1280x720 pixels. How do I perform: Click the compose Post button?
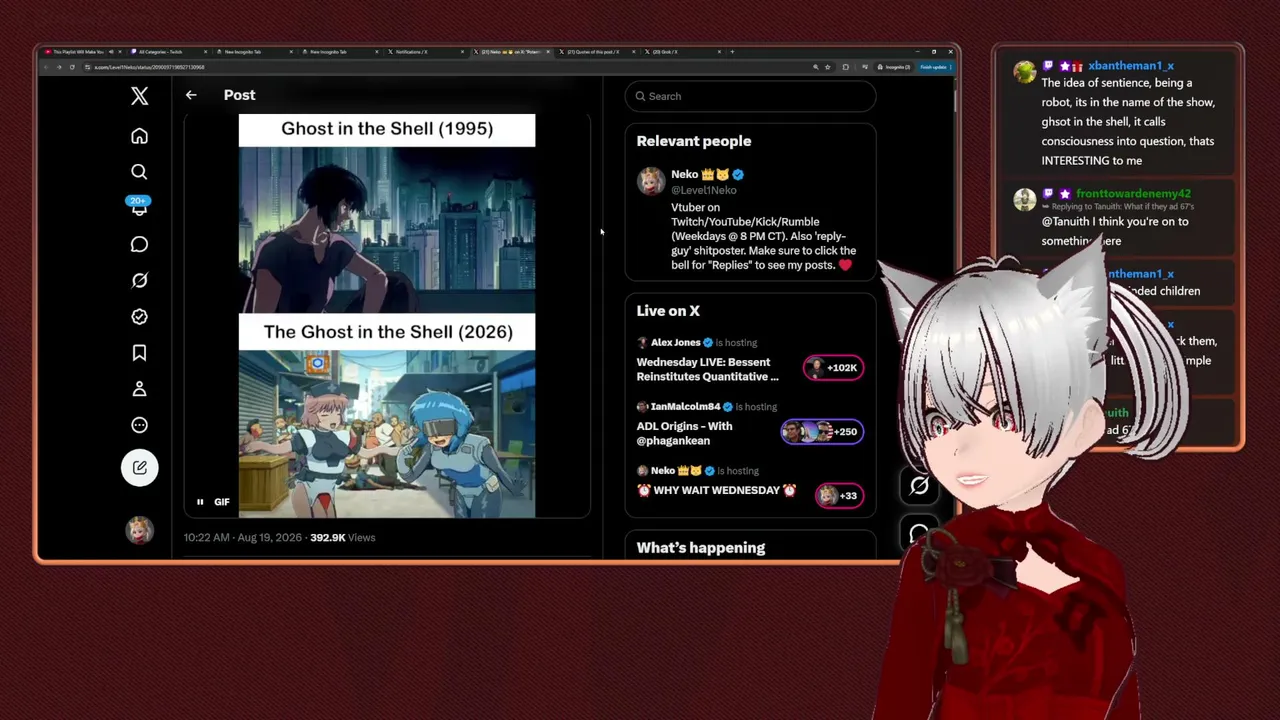(139, 467)
